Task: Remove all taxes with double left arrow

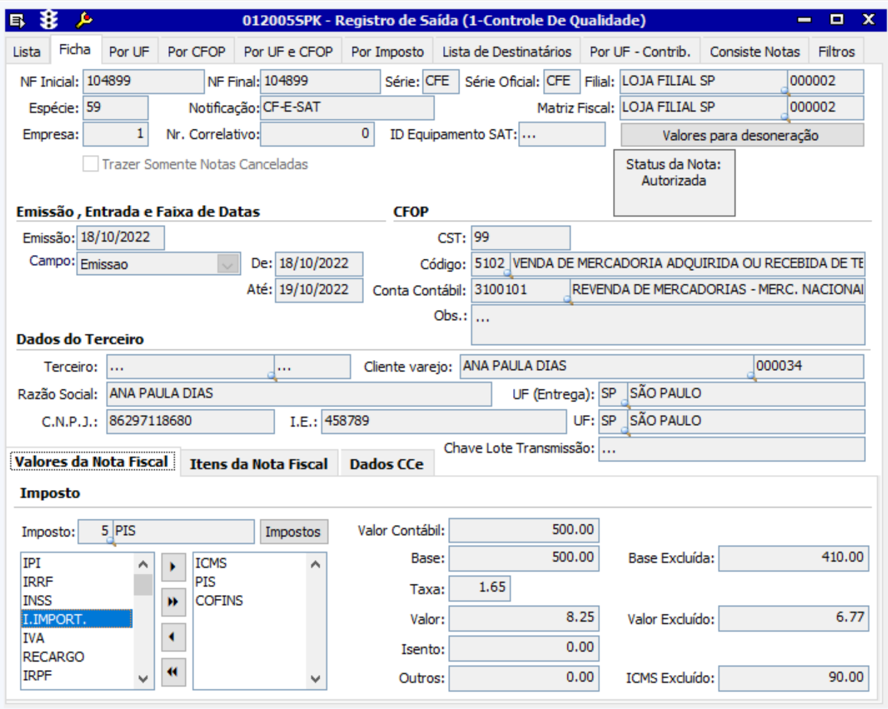Action: tap(173, 671)
